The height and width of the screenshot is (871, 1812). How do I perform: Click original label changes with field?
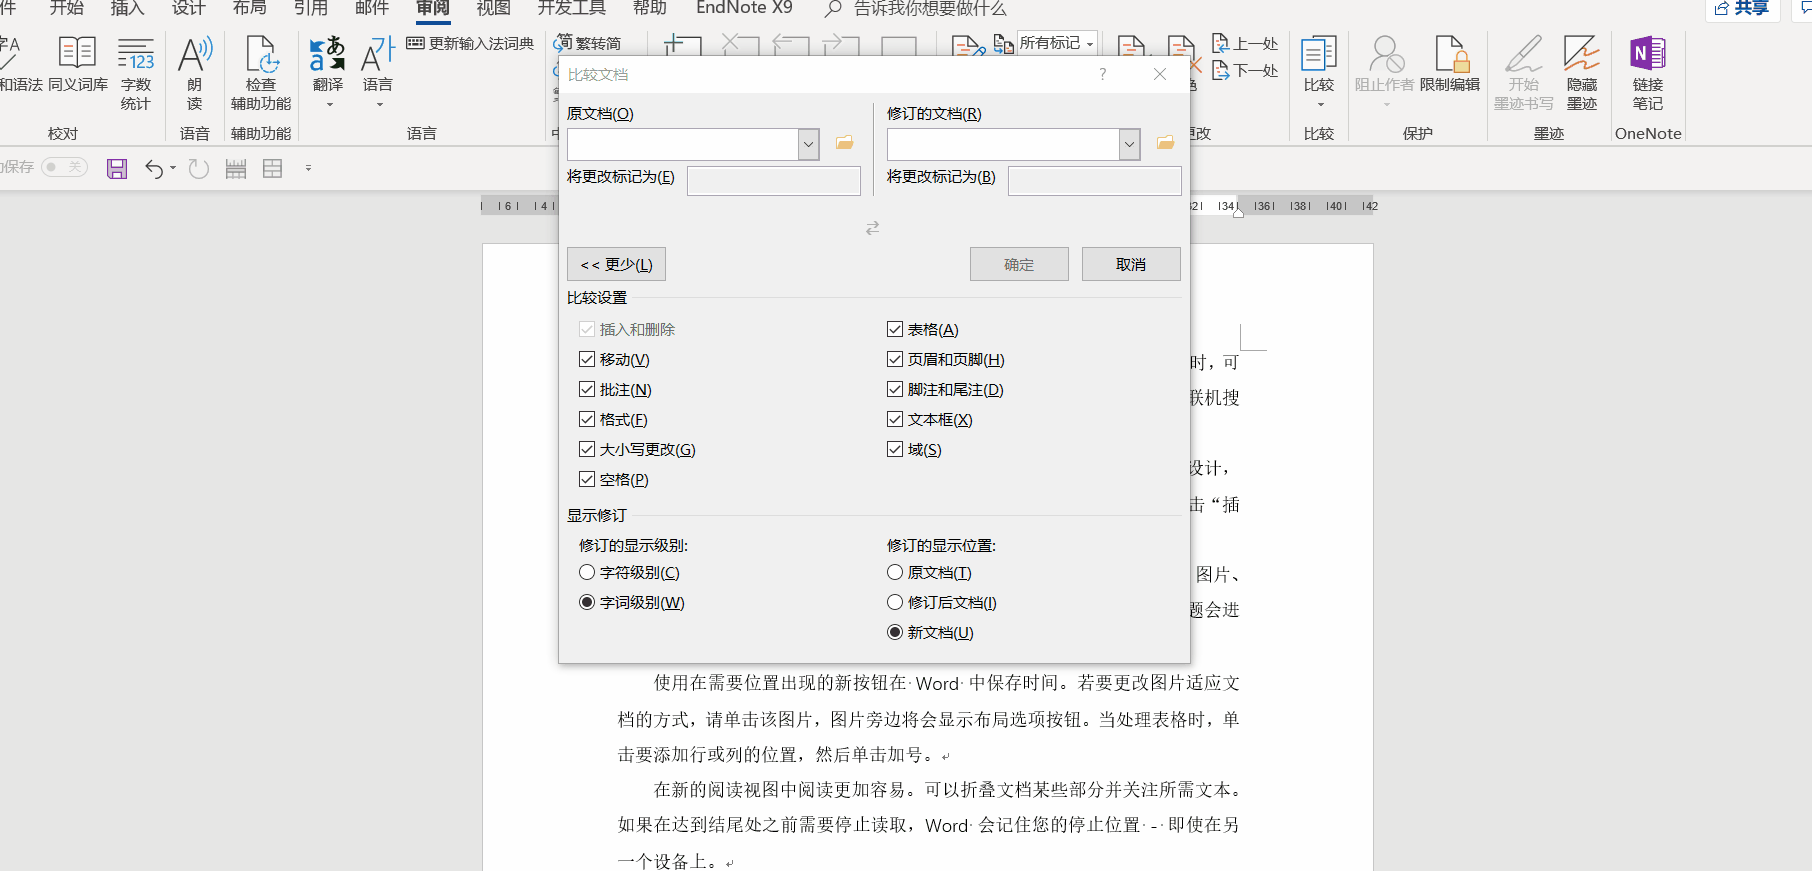774,181
